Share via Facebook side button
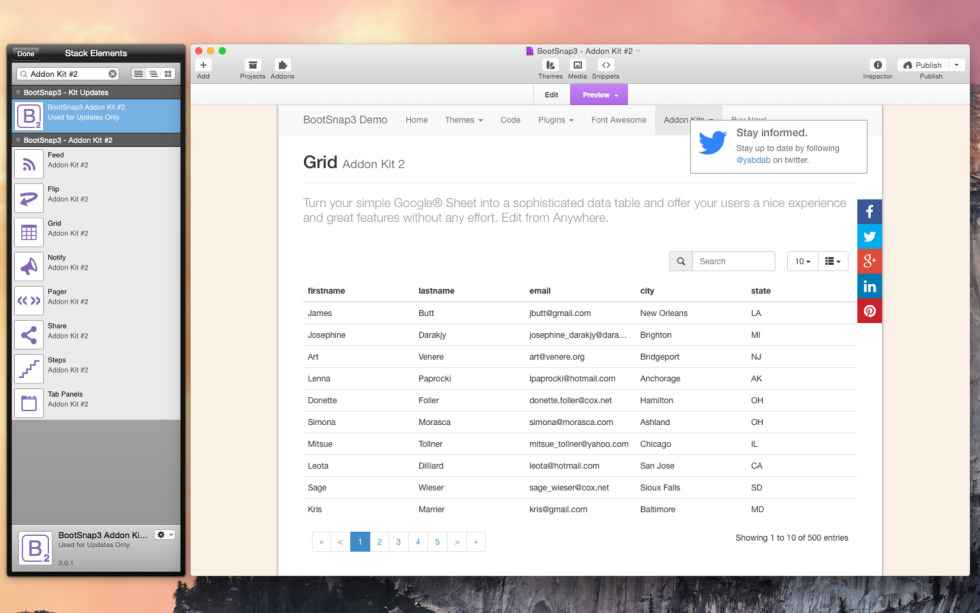Viewport: 980px width, 613px height. [869, 212]
